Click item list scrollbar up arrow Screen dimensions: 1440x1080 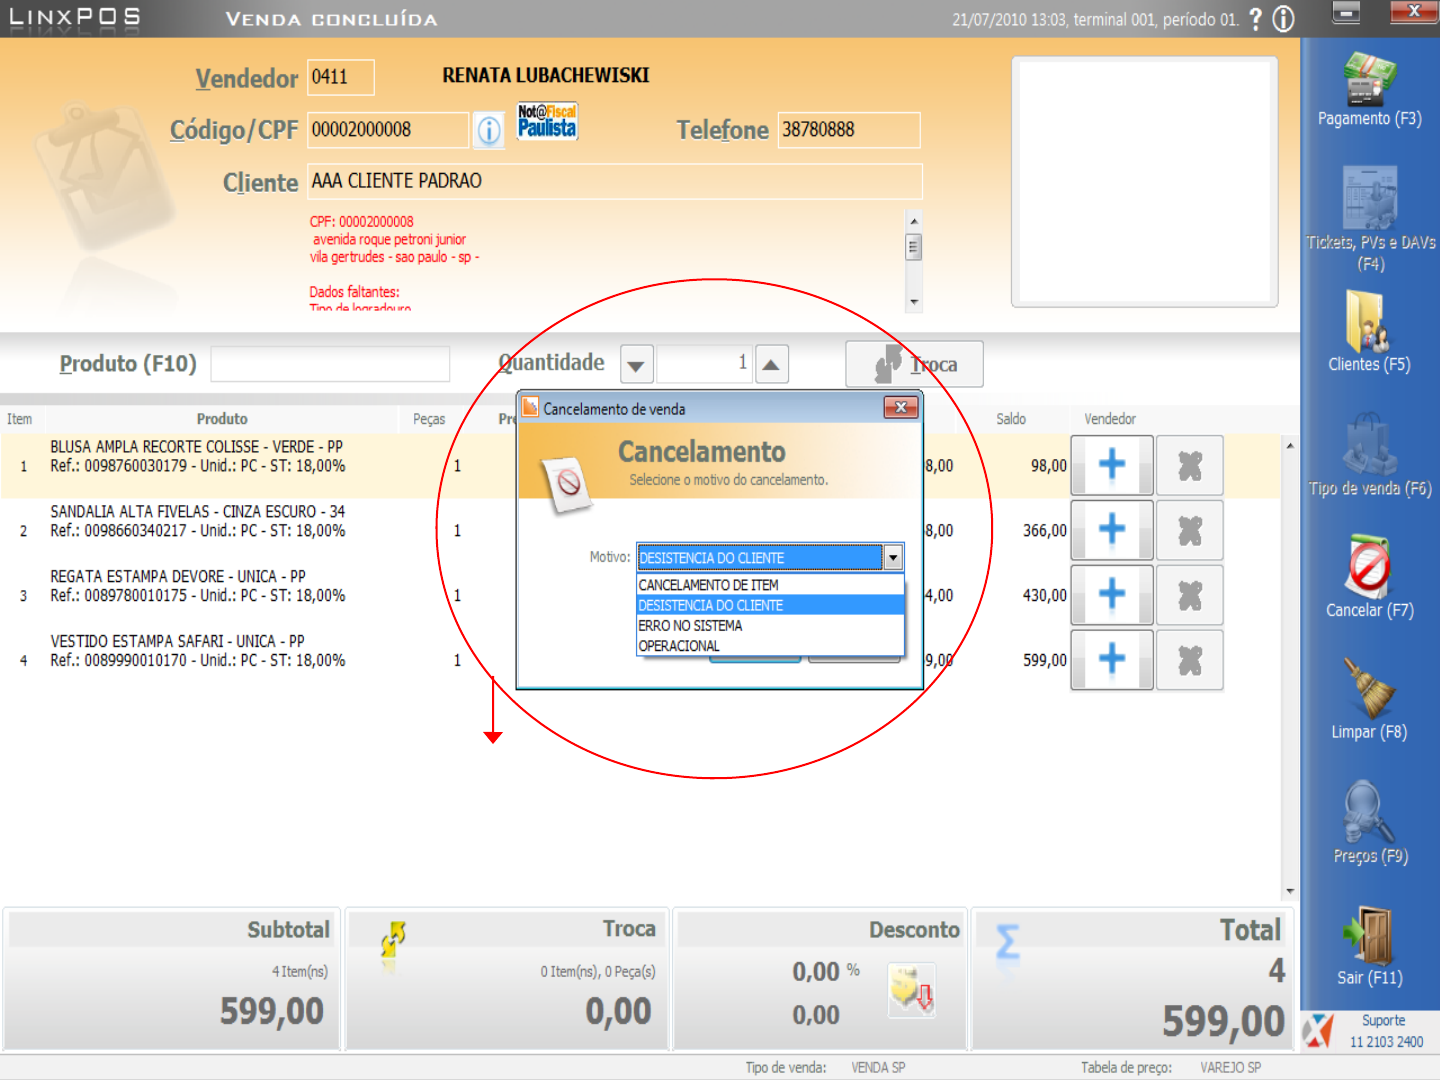1290,446
